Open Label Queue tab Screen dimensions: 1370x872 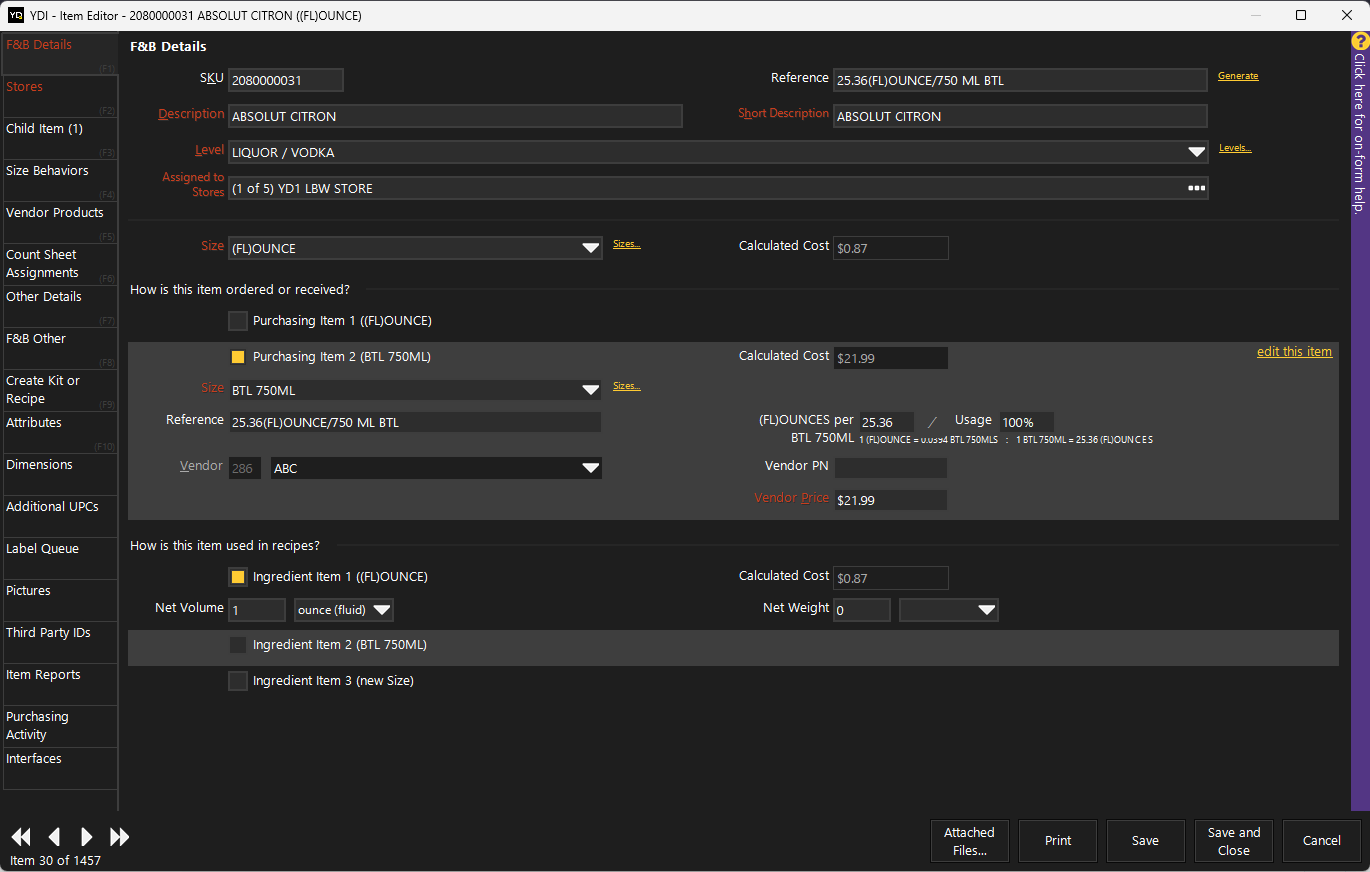(60, 558)
